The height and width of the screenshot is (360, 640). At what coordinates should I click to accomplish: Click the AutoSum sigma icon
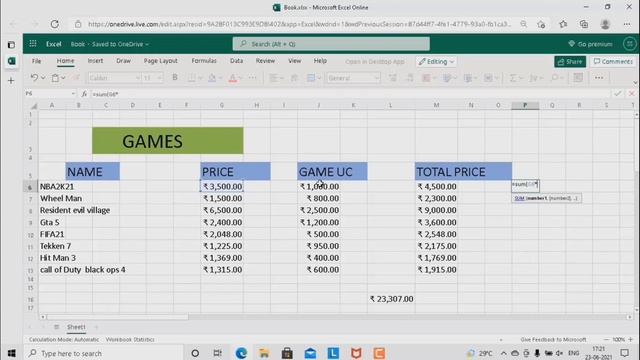(x=513, y=78)
